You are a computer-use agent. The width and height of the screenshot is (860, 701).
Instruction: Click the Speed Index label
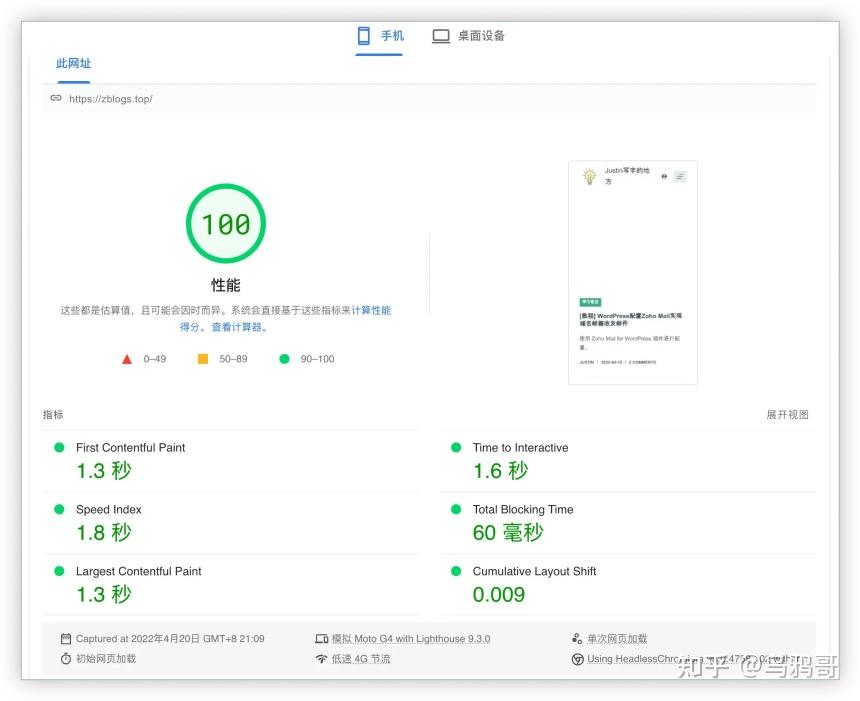click(109, 510)
